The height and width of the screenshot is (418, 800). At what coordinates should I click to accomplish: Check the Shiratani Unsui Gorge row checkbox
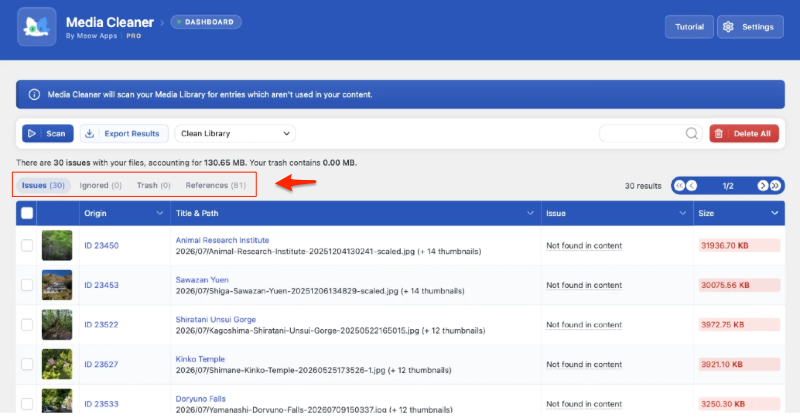[27, 325]
